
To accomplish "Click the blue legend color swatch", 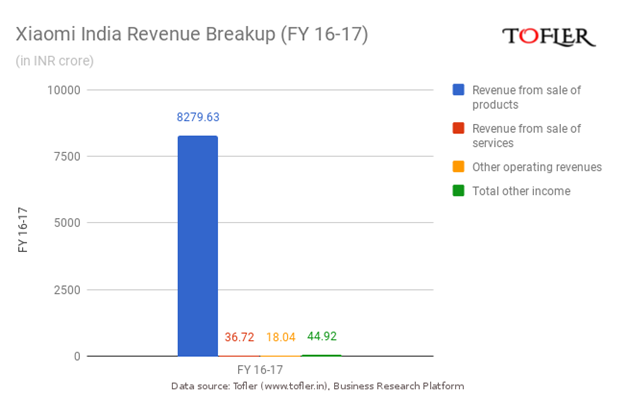I will [458, 90].
